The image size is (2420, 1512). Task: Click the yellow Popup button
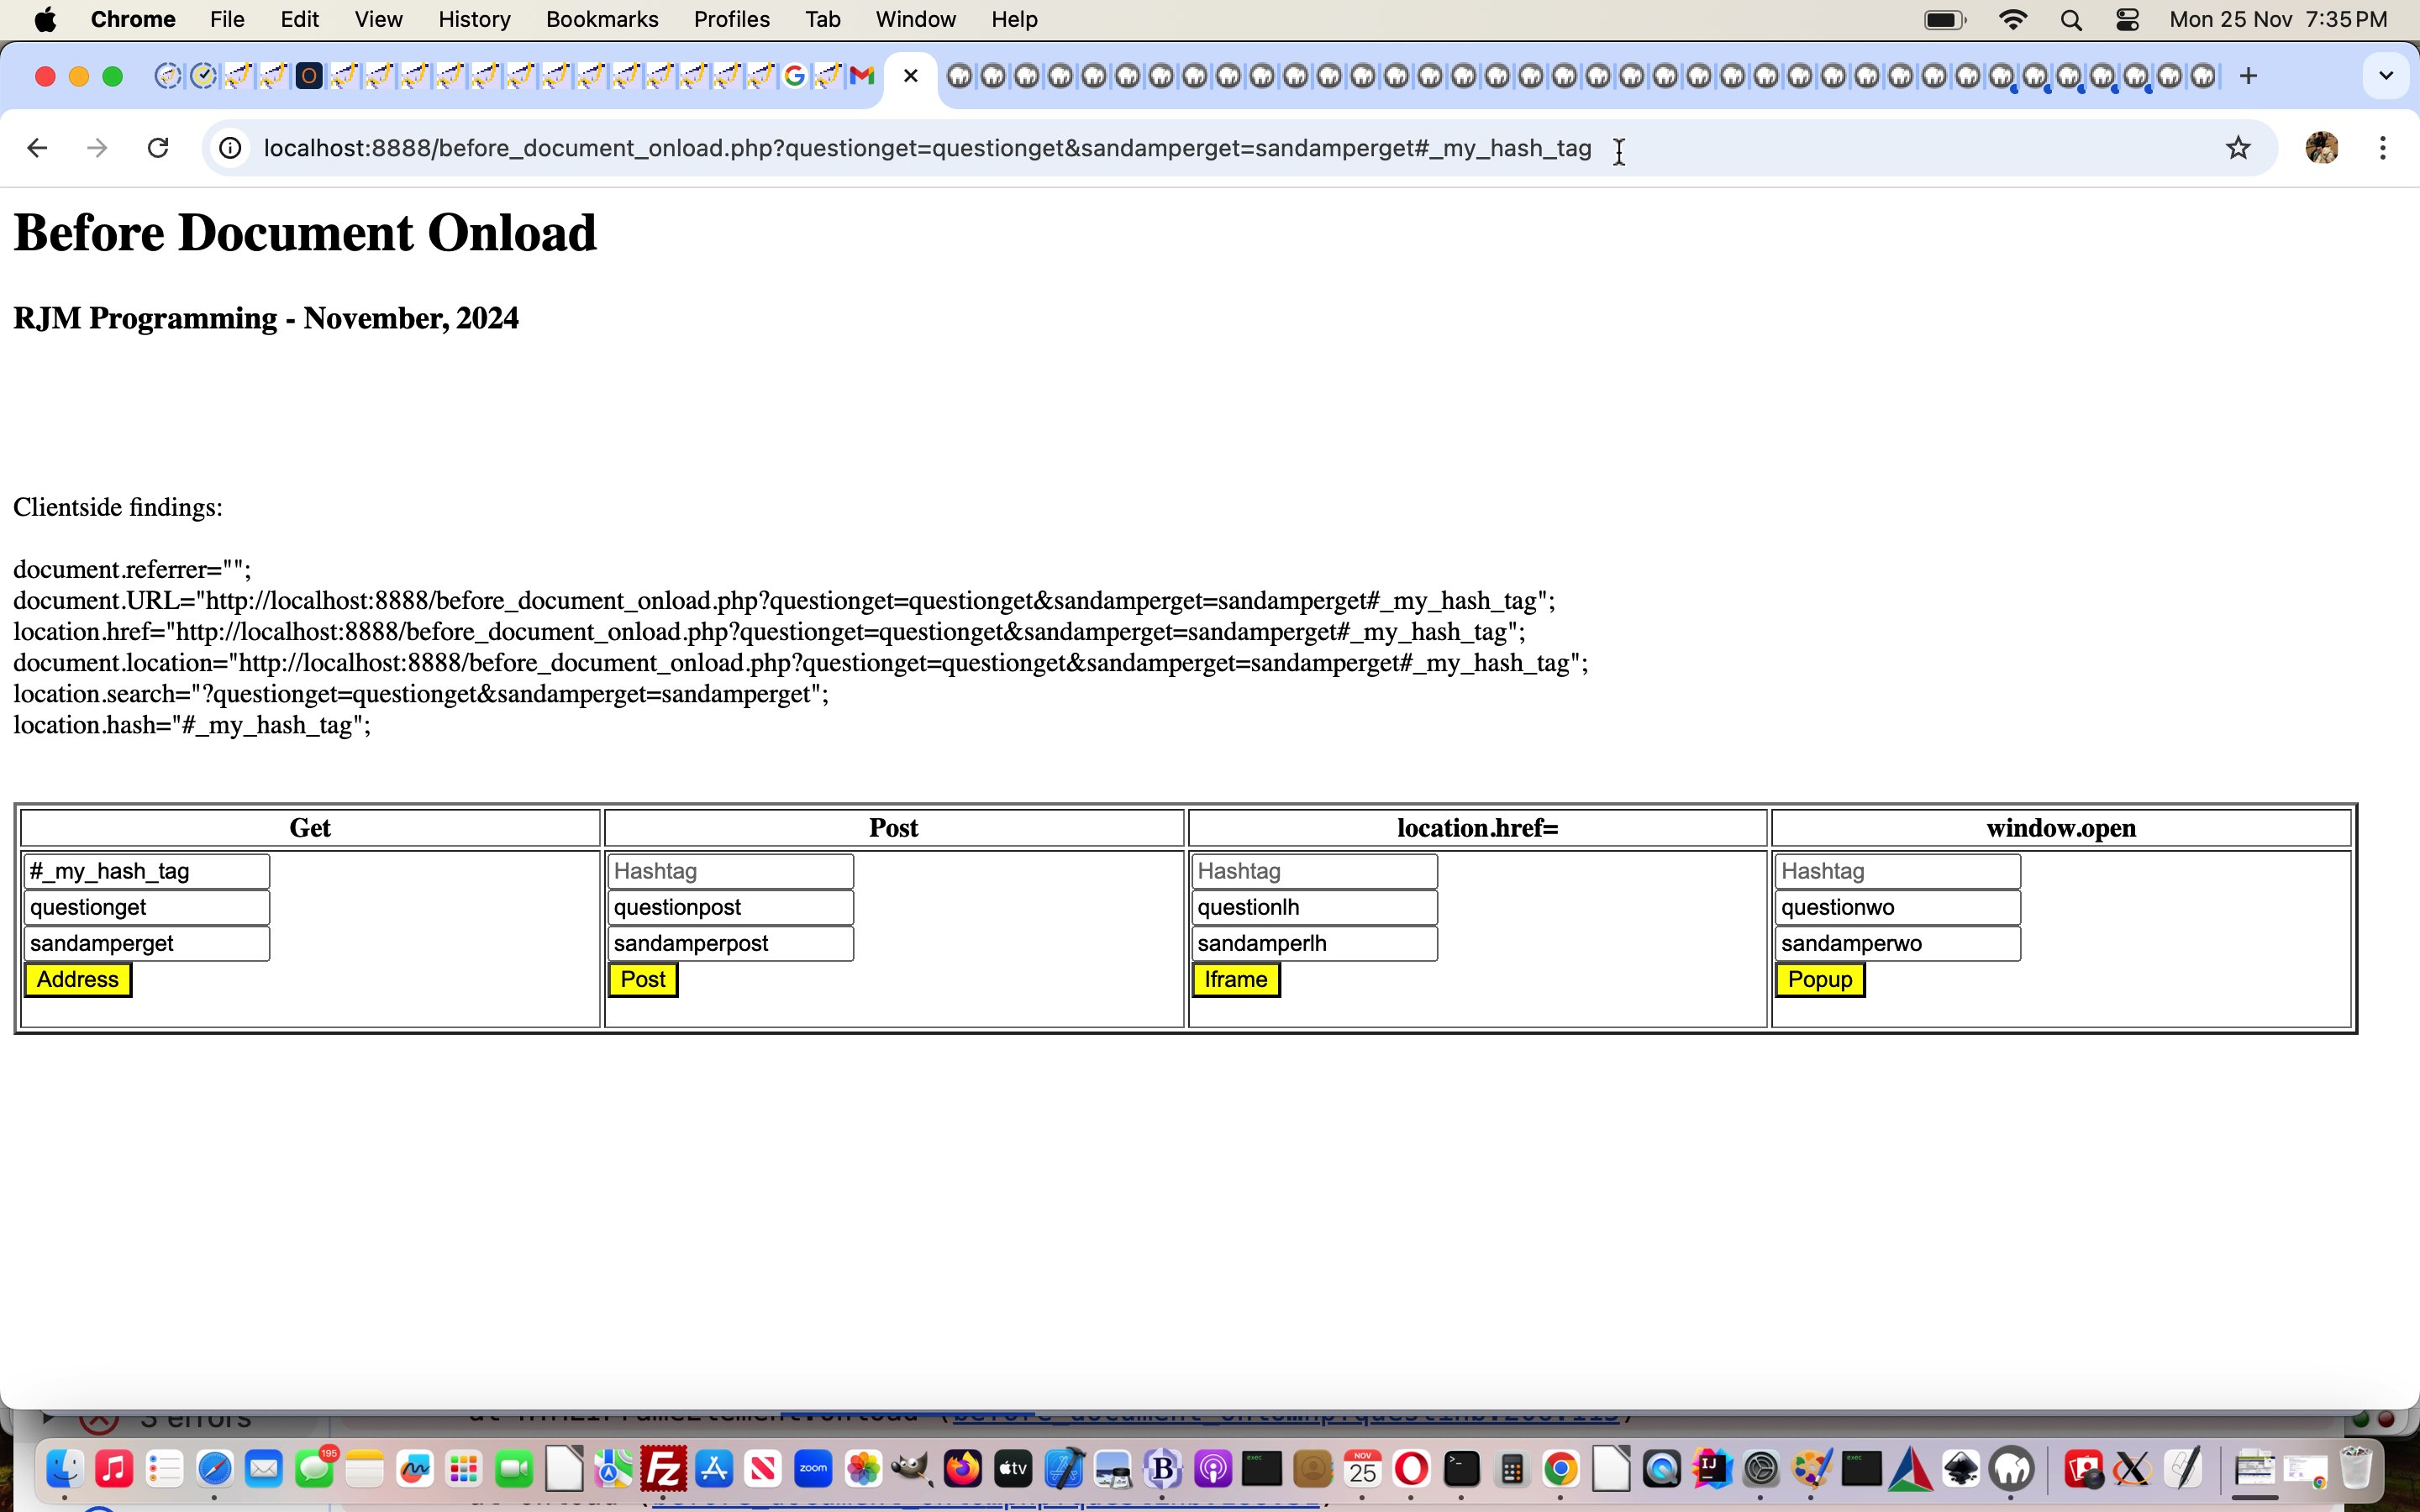[x=1820, y=980]
